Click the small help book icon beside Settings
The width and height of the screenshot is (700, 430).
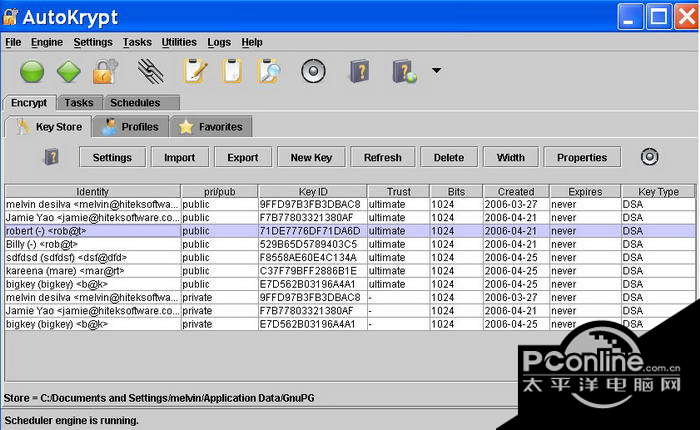(x=52, y=157)
